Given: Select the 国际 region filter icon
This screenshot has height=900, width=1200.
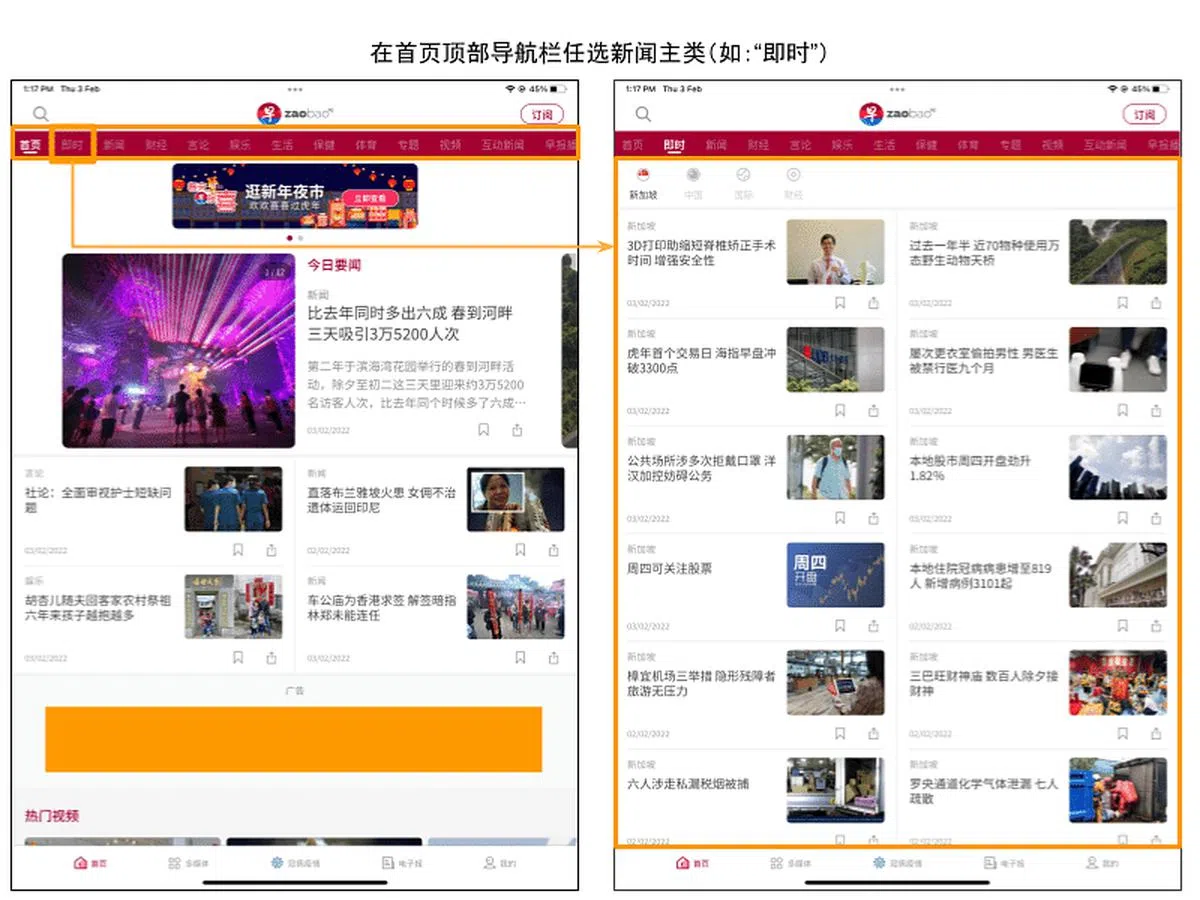Looking at the screenshot, I should tap(743, 183).
